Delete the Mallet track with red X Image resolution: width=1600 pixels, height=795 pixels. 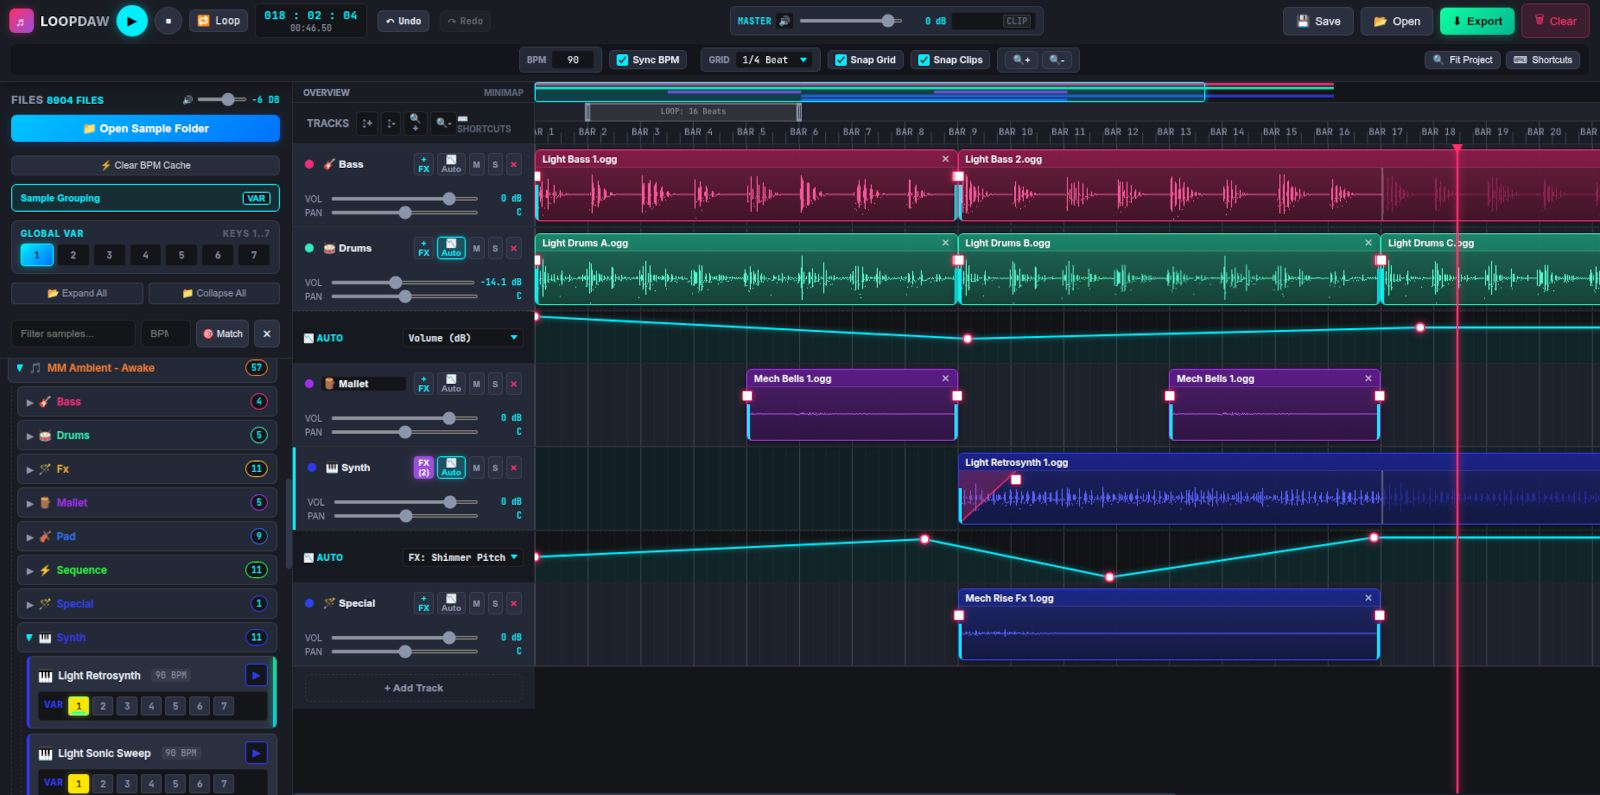(x=514, y=384)
